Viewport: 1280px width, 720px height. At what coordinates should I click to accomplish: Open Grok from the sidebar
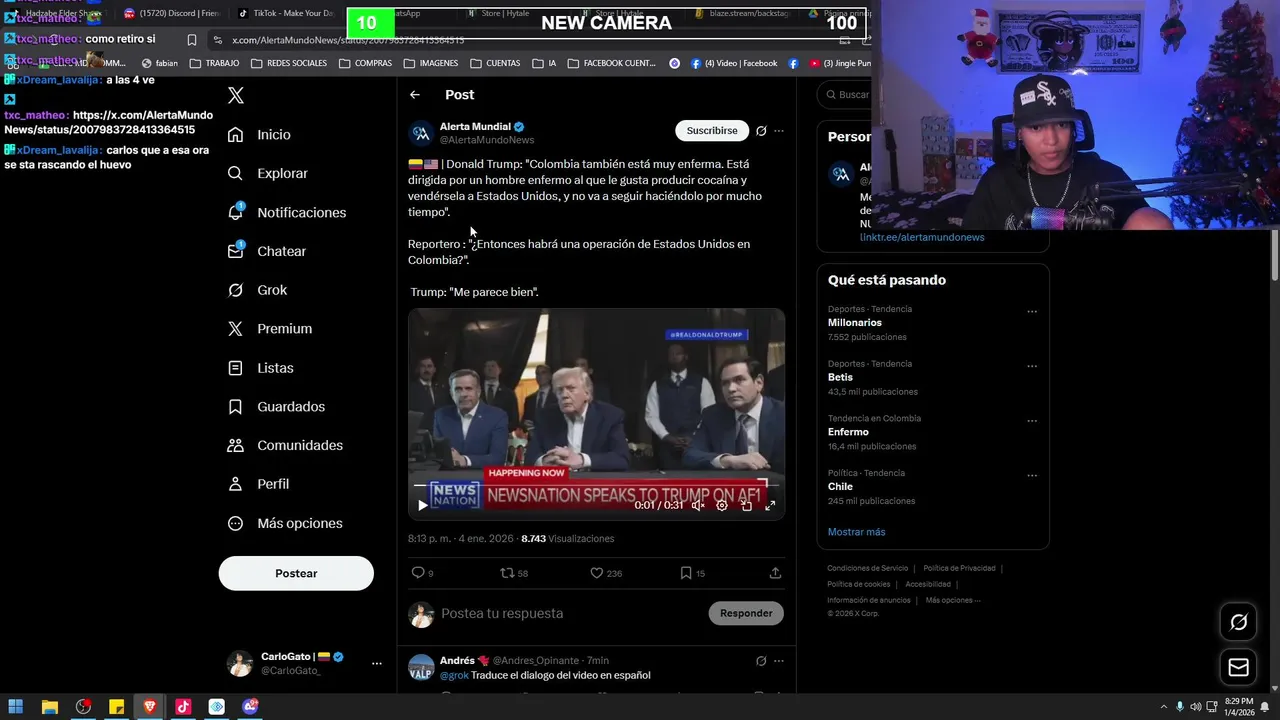(x=258, y=290)
